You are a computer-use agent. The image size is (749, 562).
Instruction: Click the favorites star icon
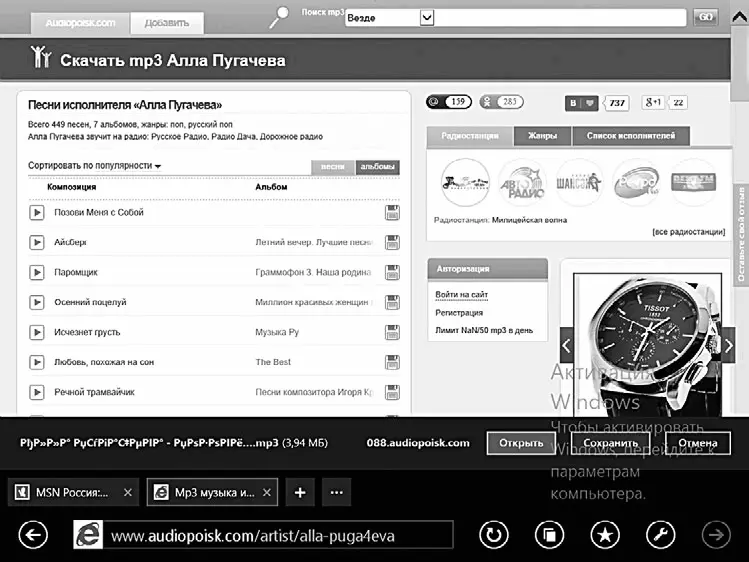(x=605, y=535)
